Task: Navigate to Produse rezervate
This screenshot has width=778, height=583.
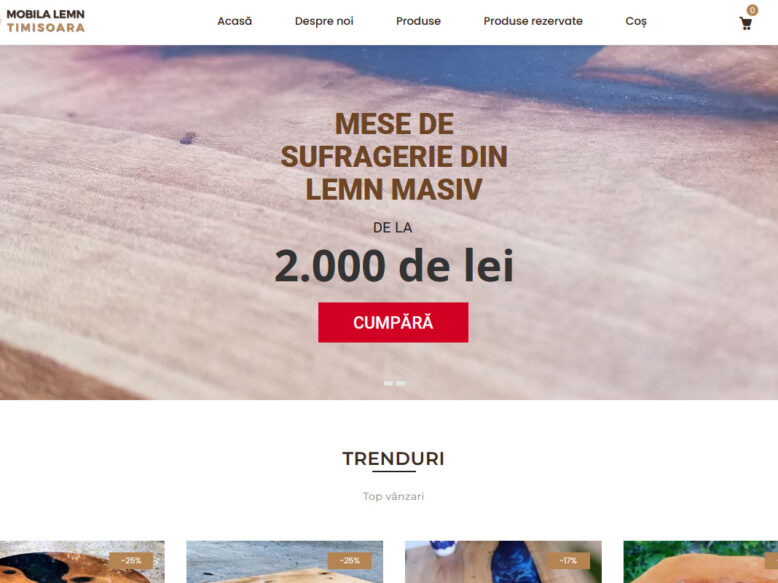Action: point(533,21)
